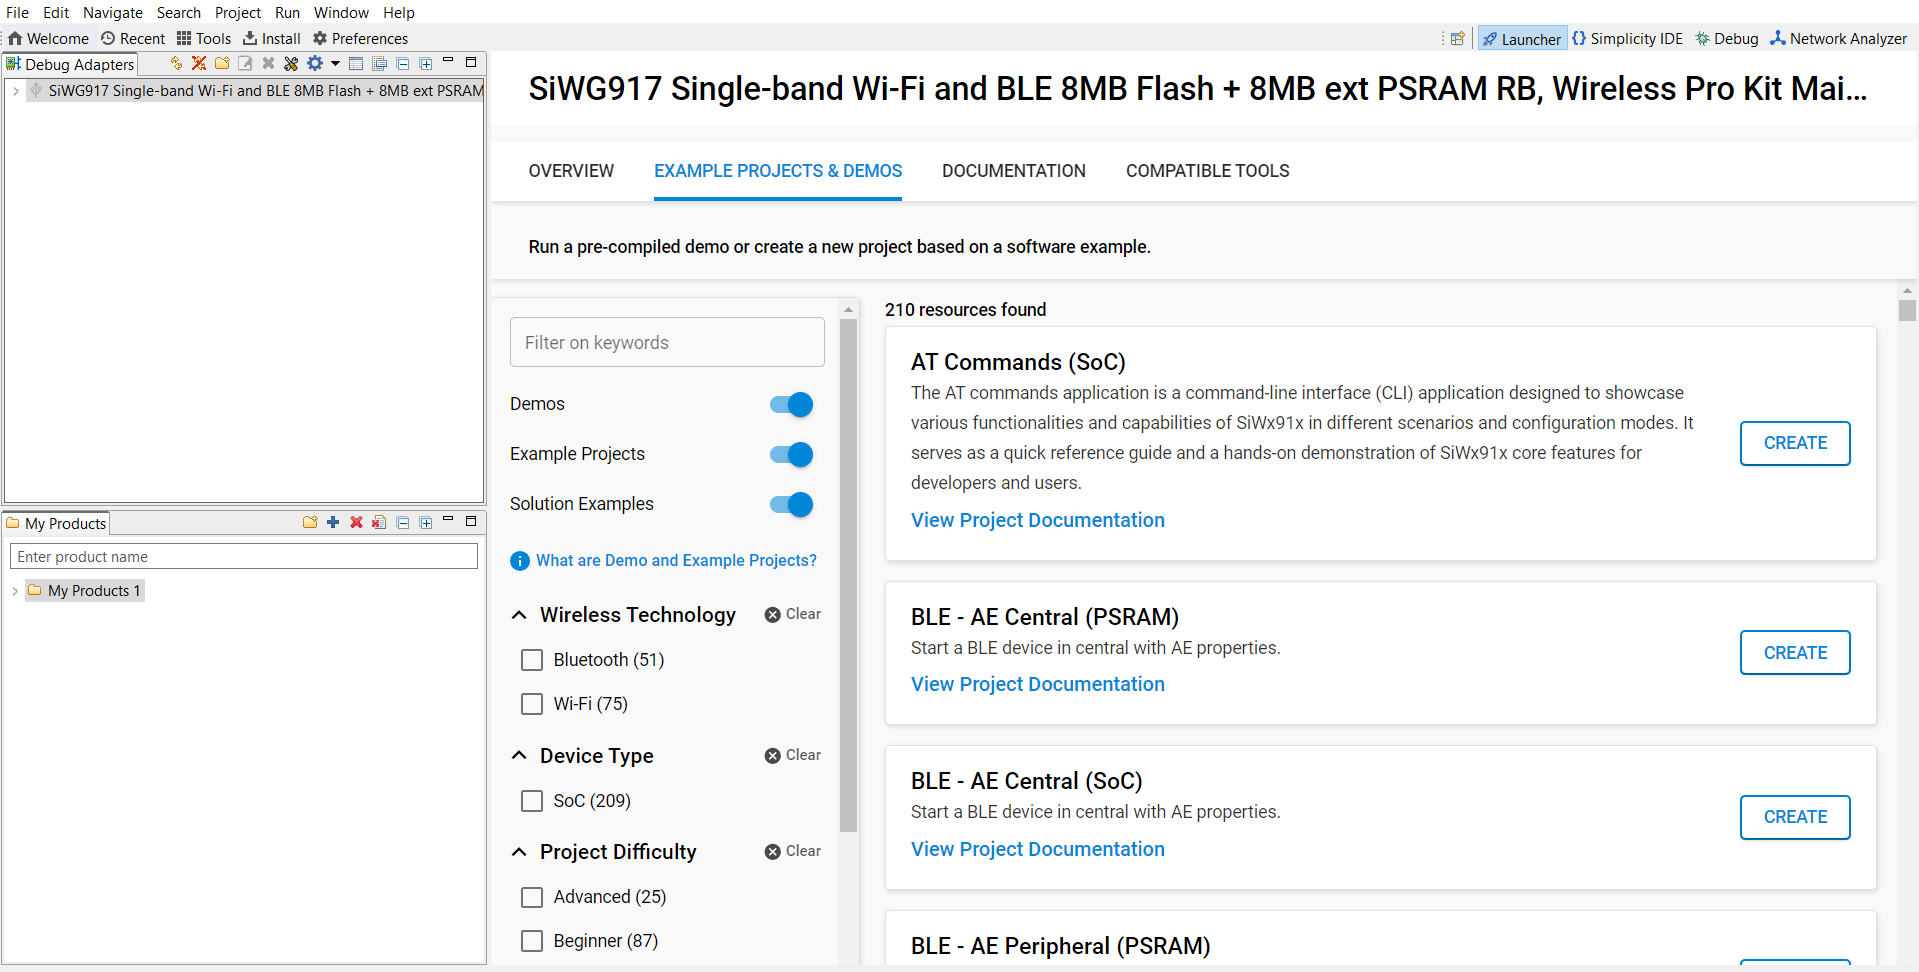
Task: Open the Window menu
Action: [341, 12]
